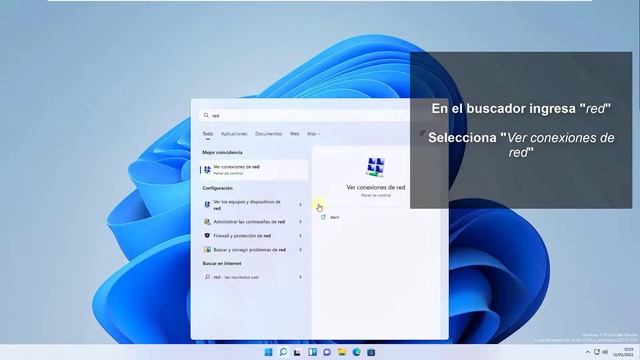Viewport: 640px width, 360px height.
Task: Click the search magnifier inside the search box
Action: click(x=206, y=116)
